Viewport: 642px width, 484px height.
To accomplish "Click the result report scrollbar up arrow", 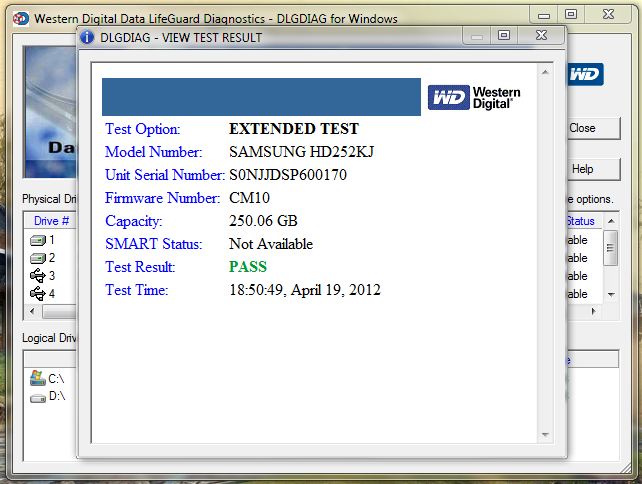I will [545, 72].
